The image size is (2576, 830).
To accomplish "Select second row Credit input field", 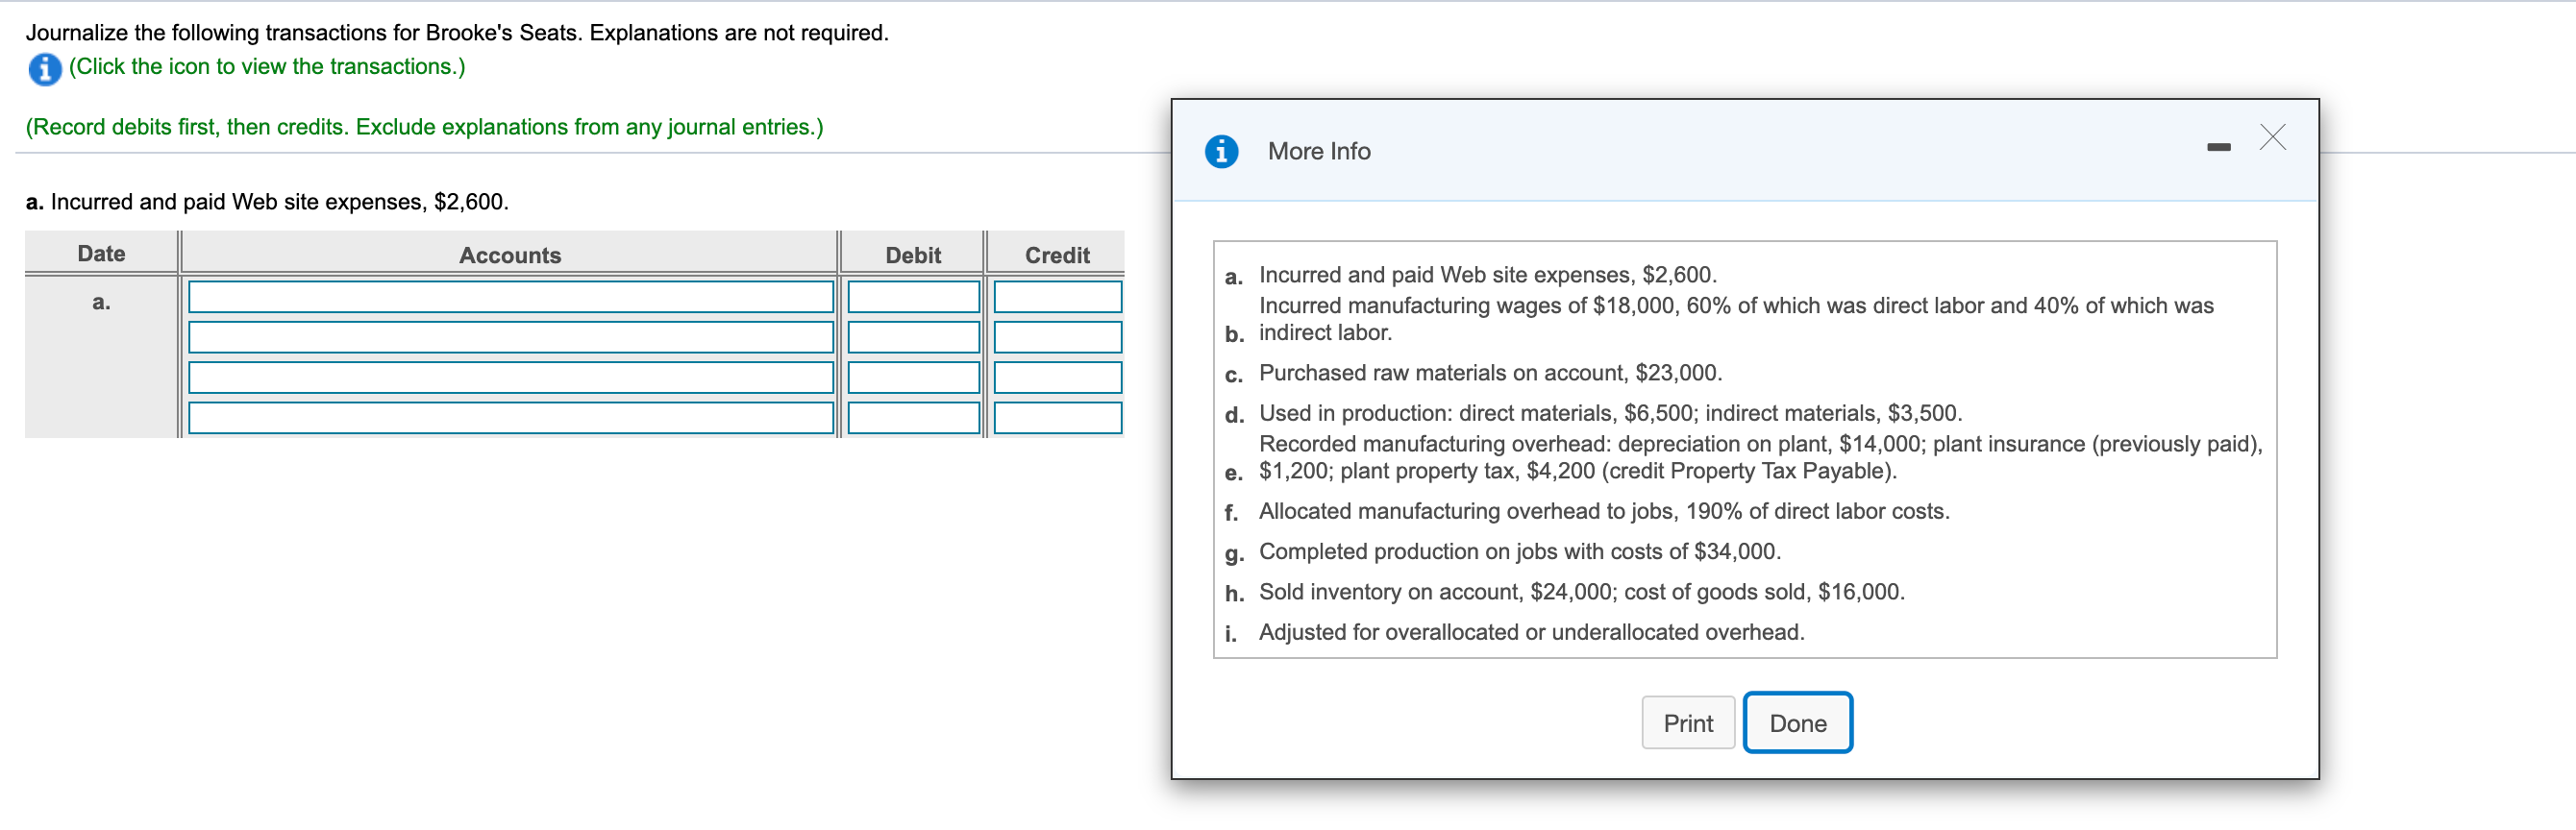I will [x=1058, y=337].
